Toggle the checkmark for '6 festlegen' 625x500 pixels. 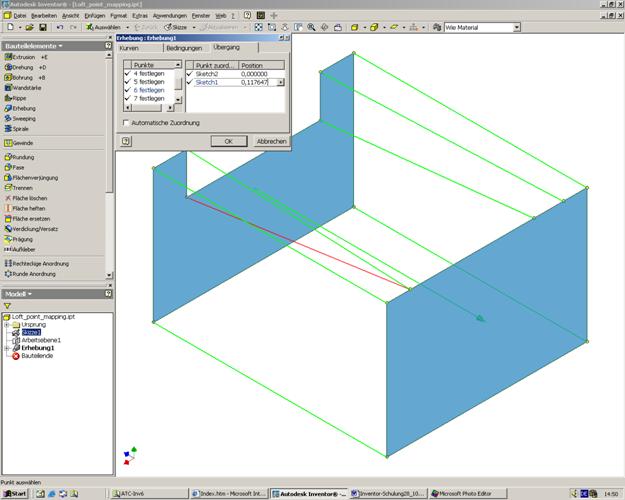tap(128, 90)
